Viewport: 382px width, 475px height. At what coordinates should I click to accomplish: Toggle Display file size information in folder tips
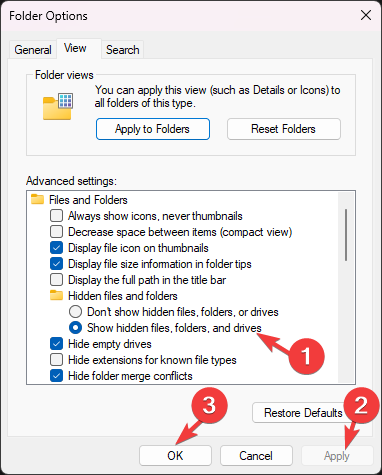[56, 264]
